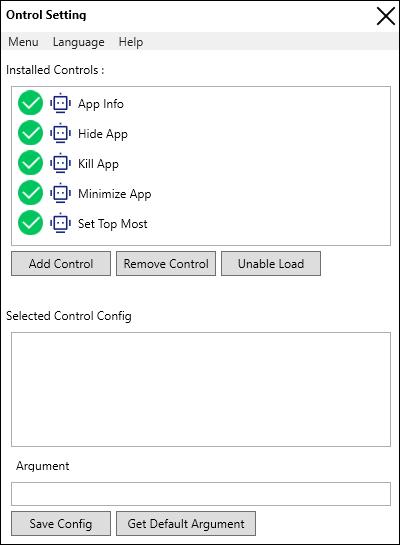Click the robot icon beside Minimize App
Screen dimensions: 400x545
[x=60, y=193]
